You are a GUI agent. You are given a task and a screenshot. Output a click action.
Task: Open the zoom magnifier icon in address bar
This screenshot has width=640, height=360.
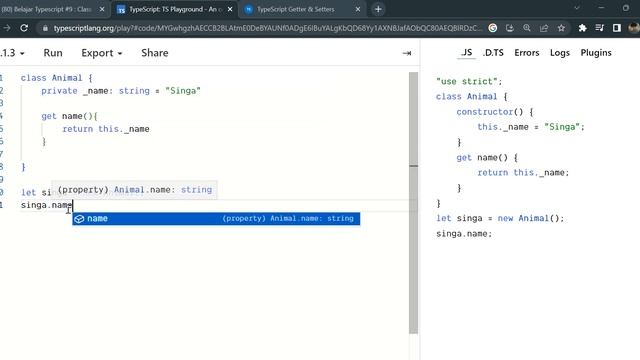pyautogui.click(x=527, y=28)
